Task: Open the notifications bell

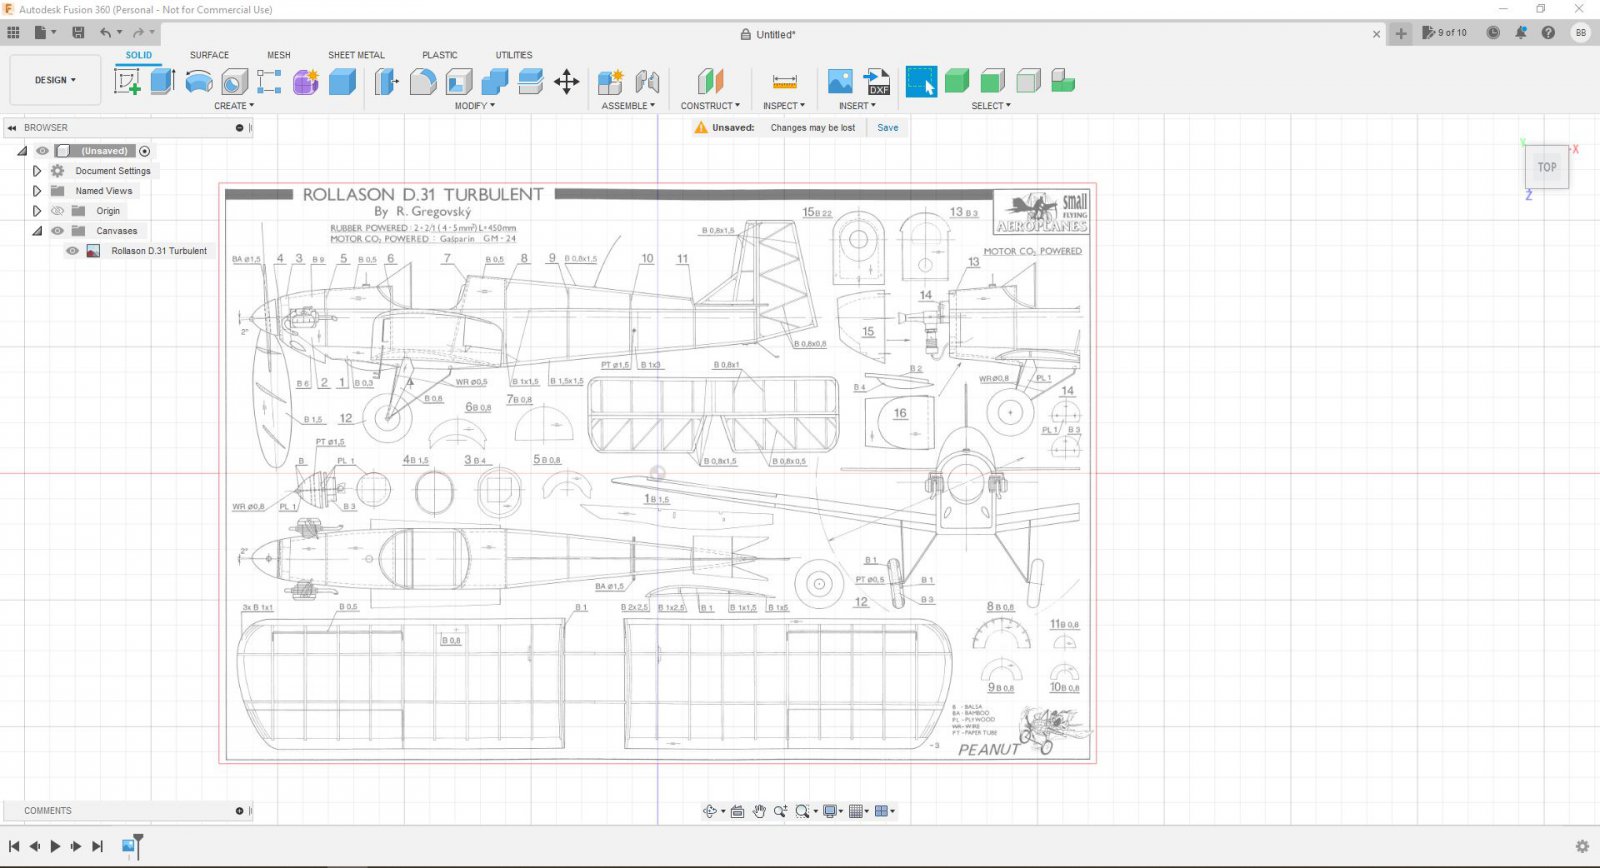Action: click(1521, 33)
